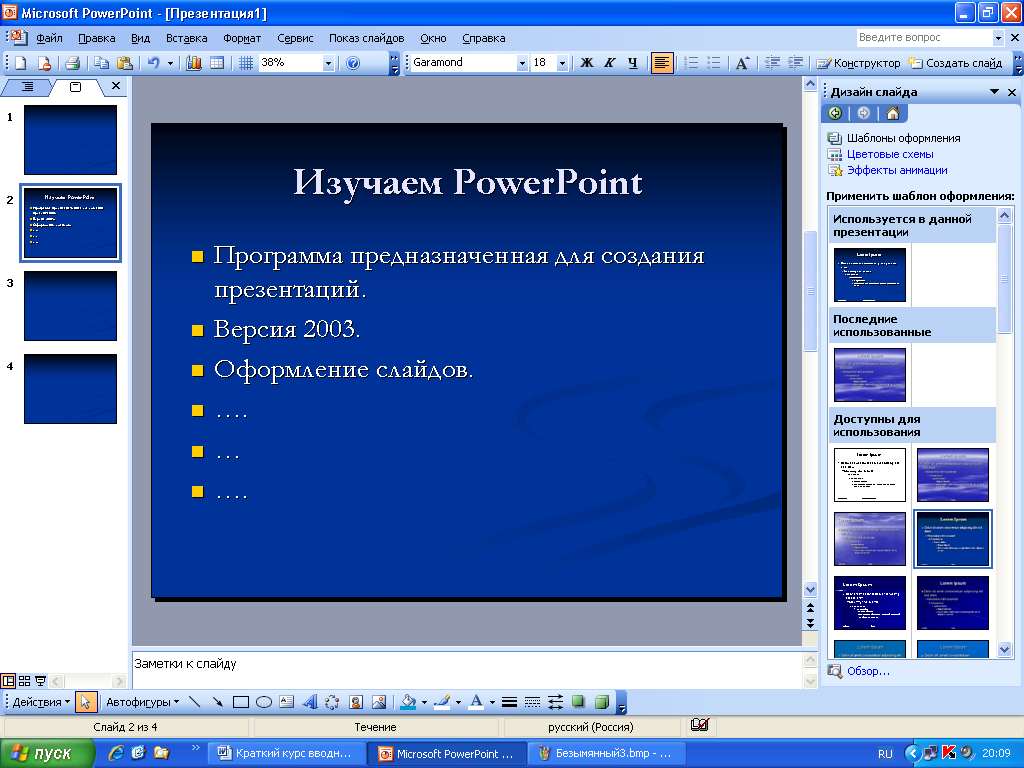Viewport: 1024px width, 768px height.
Task: Select the Rectangle drawing tool
Action: (x=241, y=702)
